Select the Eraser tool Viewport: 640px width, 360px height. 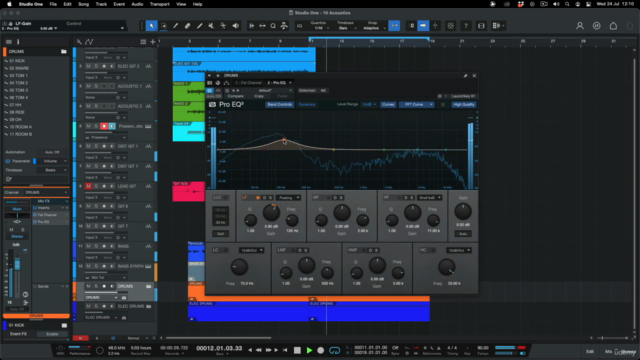[187, 26]
